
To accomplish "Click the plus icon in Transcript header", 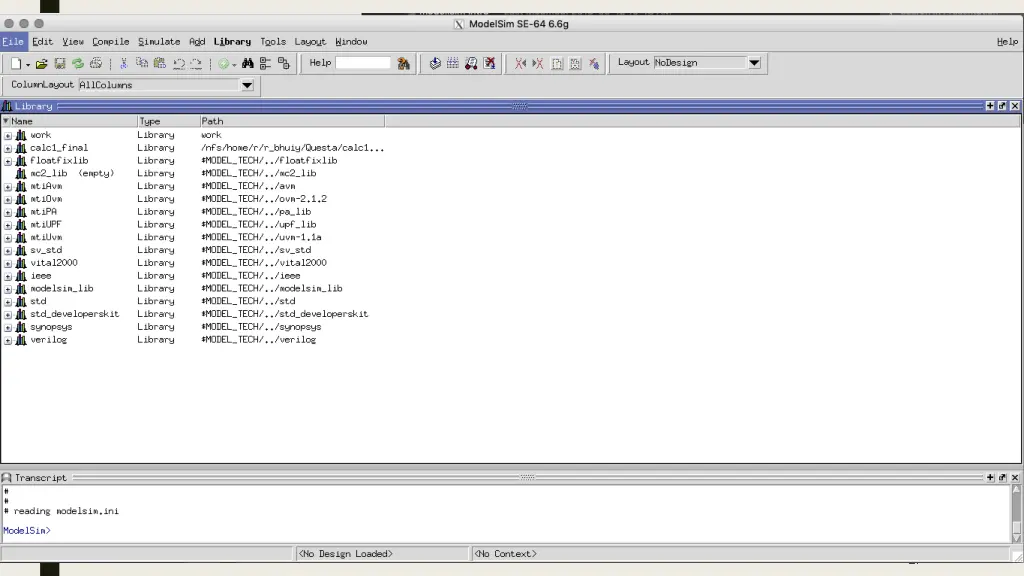I will [x=990, y=477].
